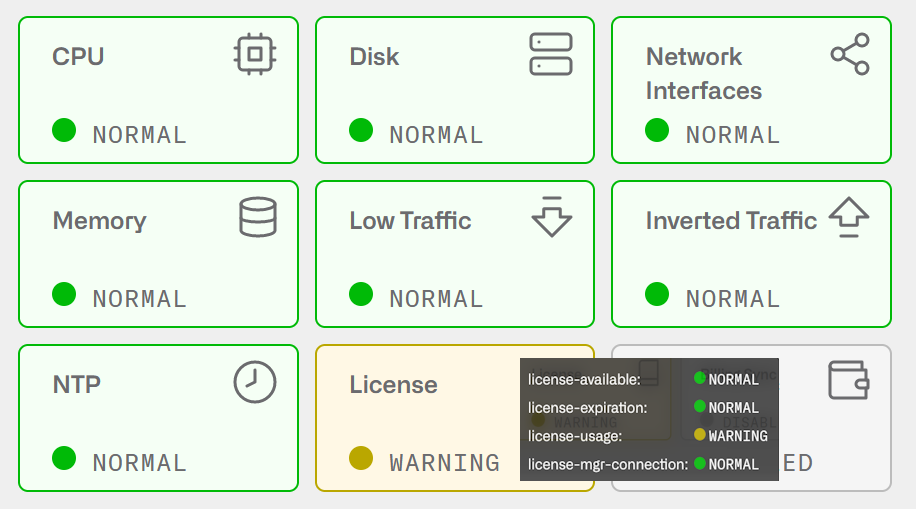Image resolution: width=916 pixels, height=509 pixels.
Task: Click the Inverted Traffic up-arrow icon
Action: [x=849, y=217]
